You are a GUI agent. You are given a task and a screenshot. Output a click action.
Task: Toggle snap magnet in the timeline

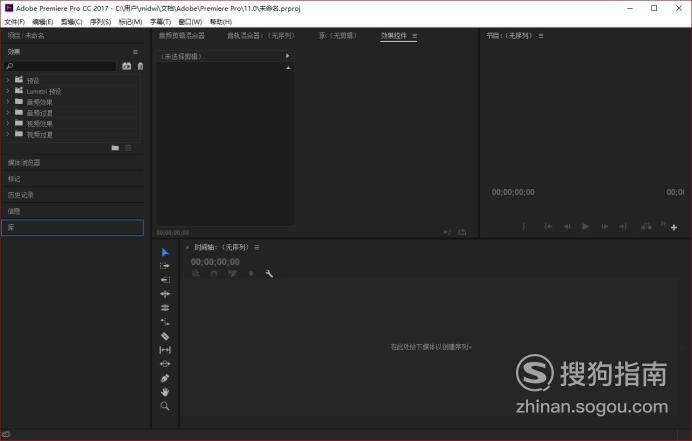pyautogui.click(x=214, y=274)
